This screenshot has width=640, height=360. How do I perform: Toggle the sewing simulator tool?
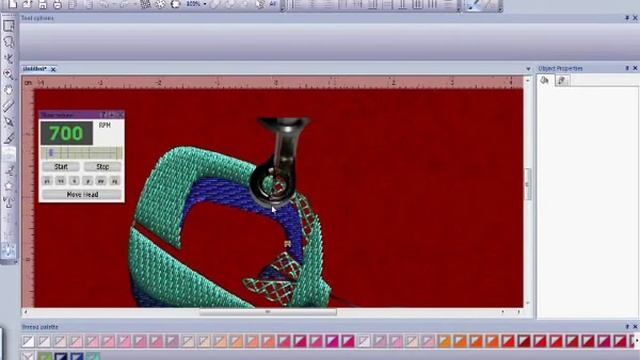9,250
